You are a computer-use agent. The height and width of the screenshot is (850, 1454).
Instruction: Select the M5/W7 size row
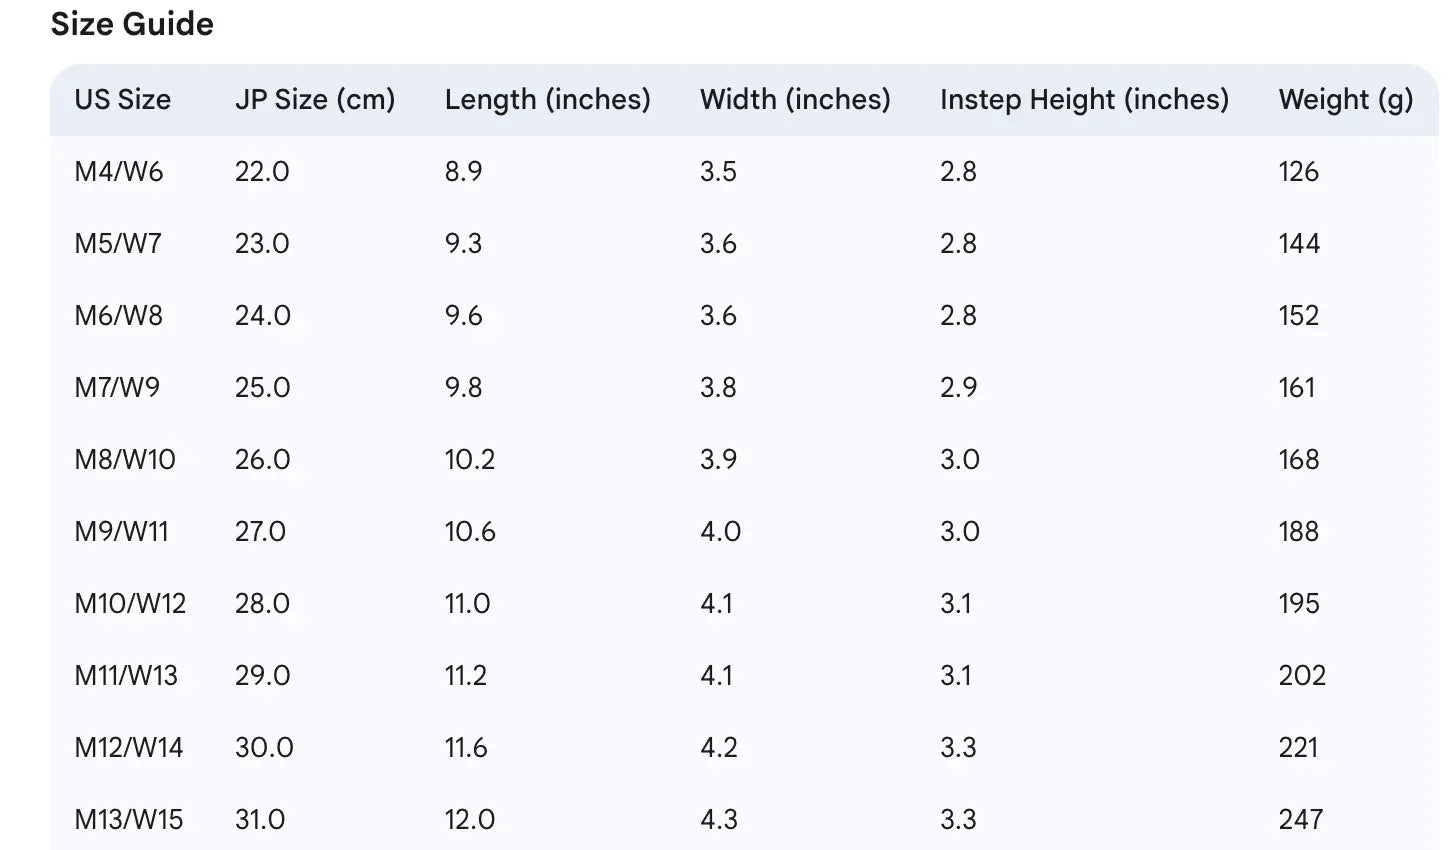tap(118, 244)
